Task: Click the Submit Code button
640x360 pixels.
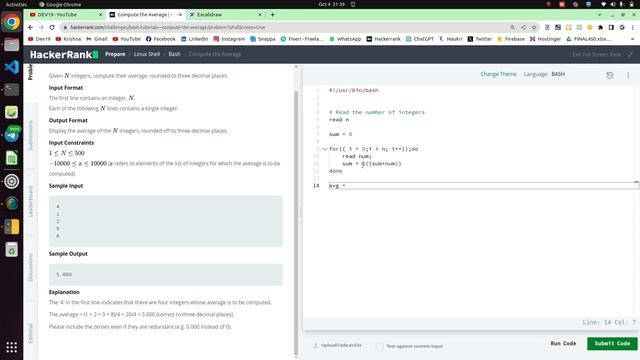Action: tap(612, 344)
